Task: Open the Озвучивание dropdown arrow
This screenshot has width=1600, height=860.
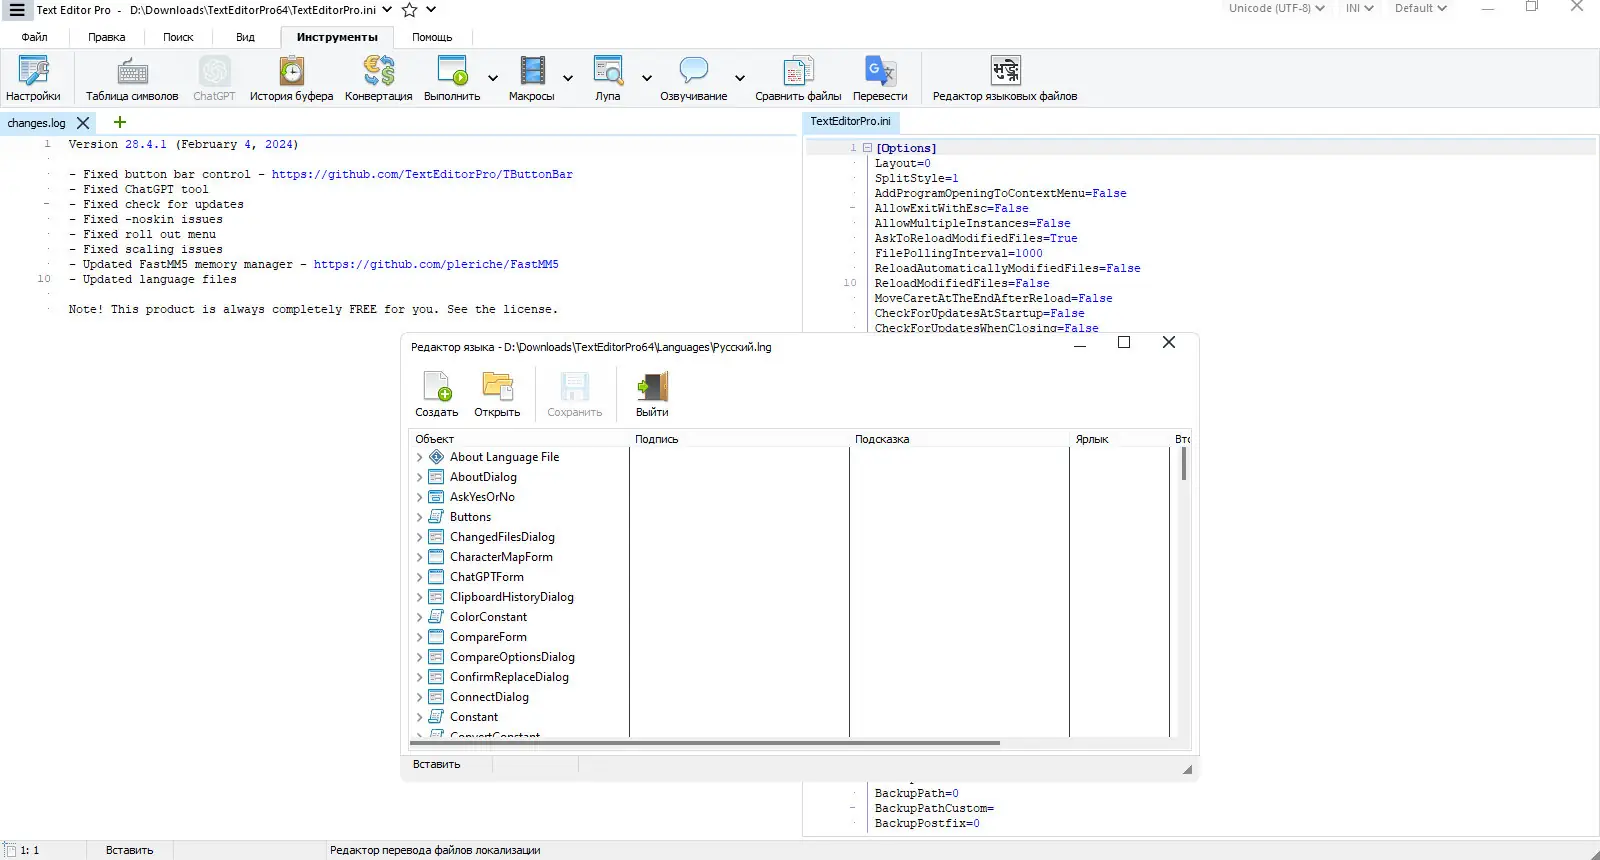Action: pos(740,78)
